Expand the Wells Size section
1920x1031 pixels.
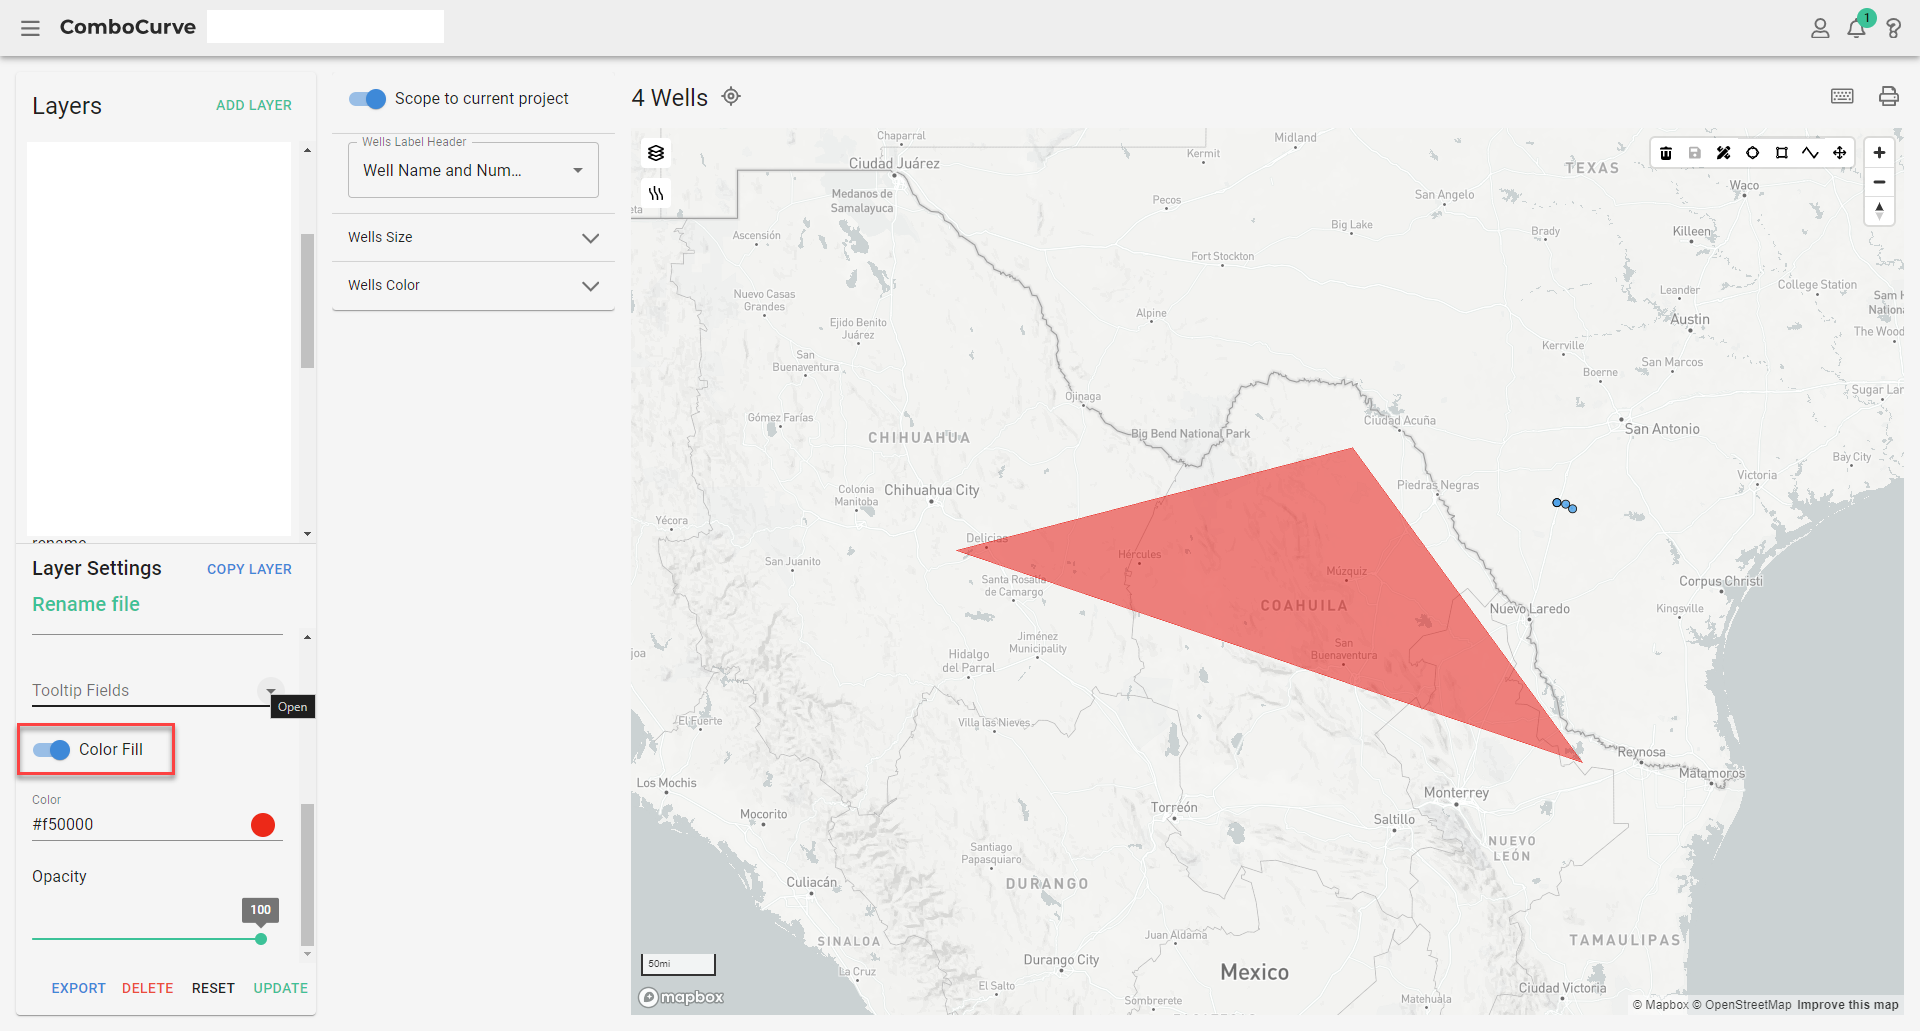(x=473, y=238)
